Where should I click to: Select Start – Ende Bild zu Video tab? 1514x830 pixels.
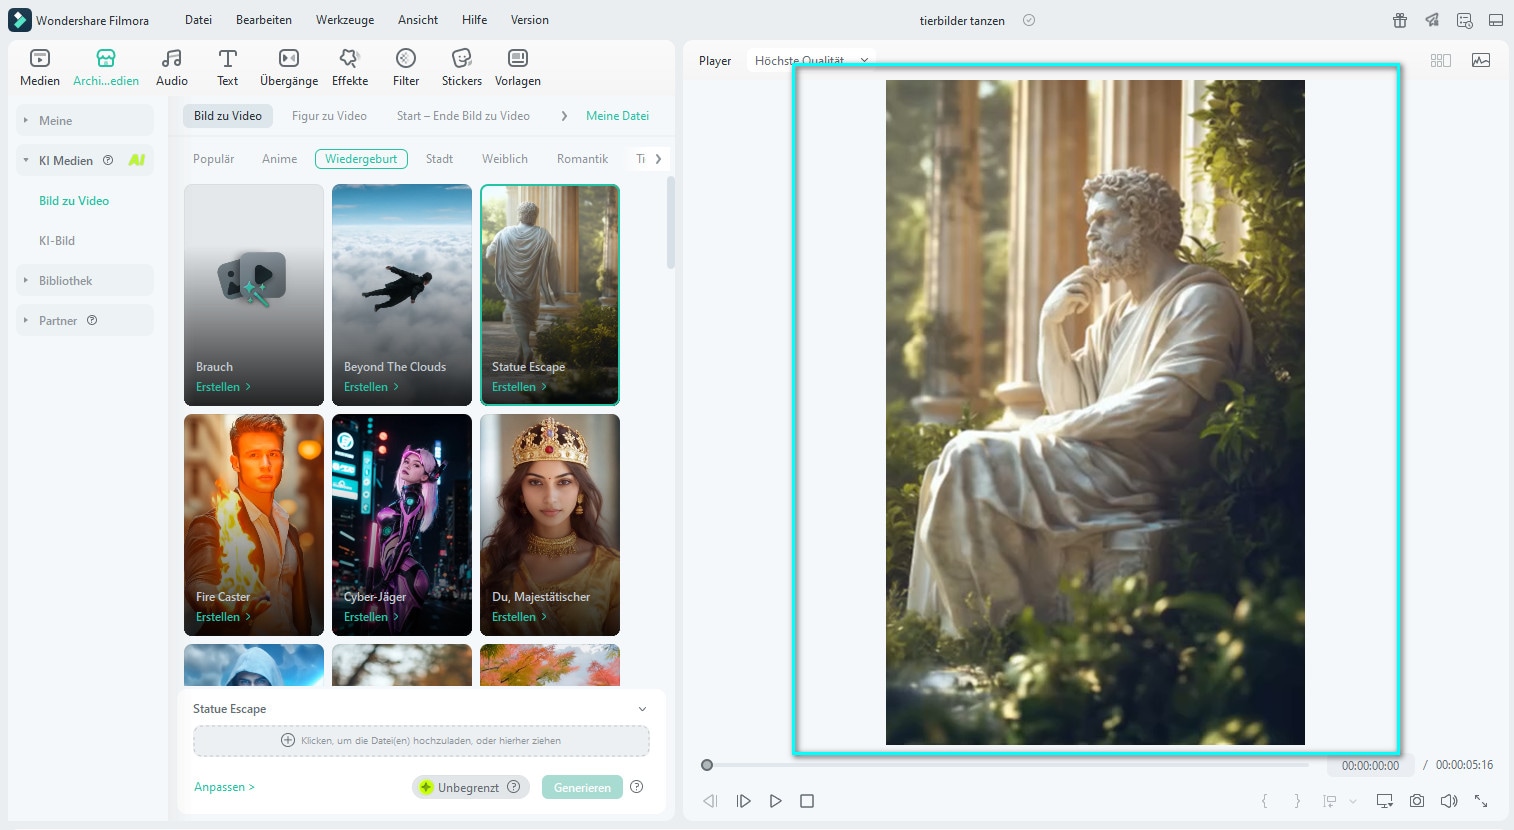click(463, 116)
